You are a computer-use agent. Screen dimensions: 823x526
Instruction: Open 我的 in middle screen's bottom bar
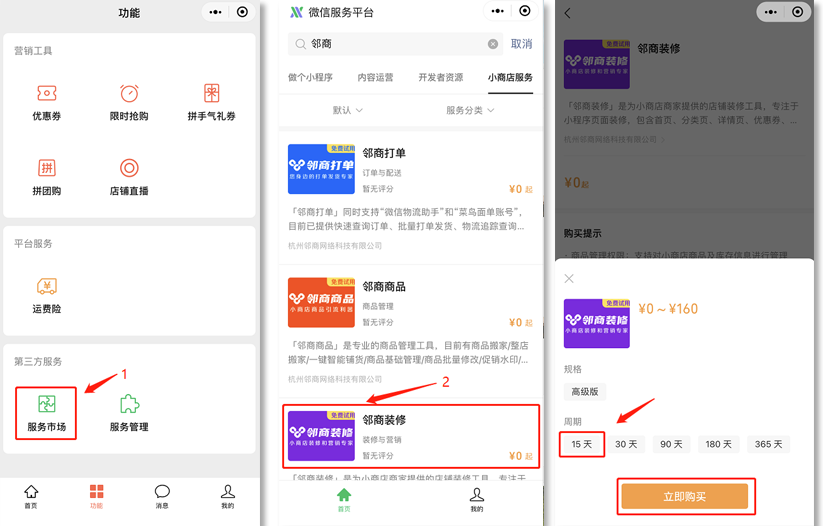coord(477,500)
